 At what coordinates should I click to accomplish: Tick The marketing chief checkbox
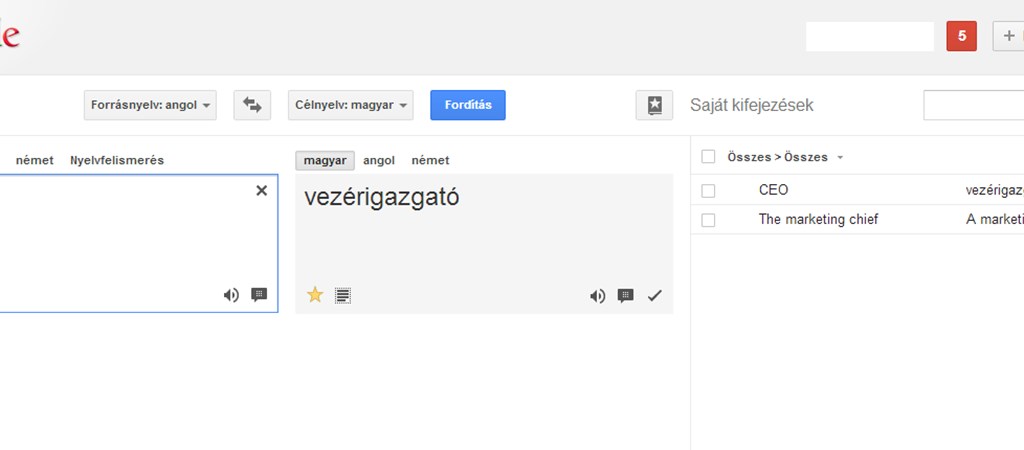708,220
